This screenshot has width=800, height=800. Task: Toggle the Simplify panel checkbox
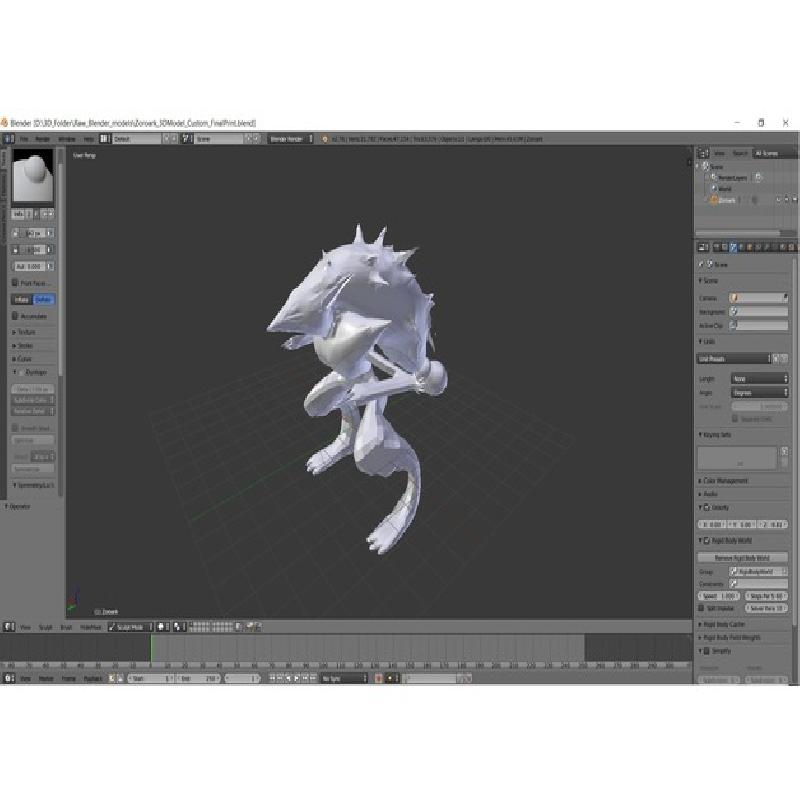tap(707, 651)
